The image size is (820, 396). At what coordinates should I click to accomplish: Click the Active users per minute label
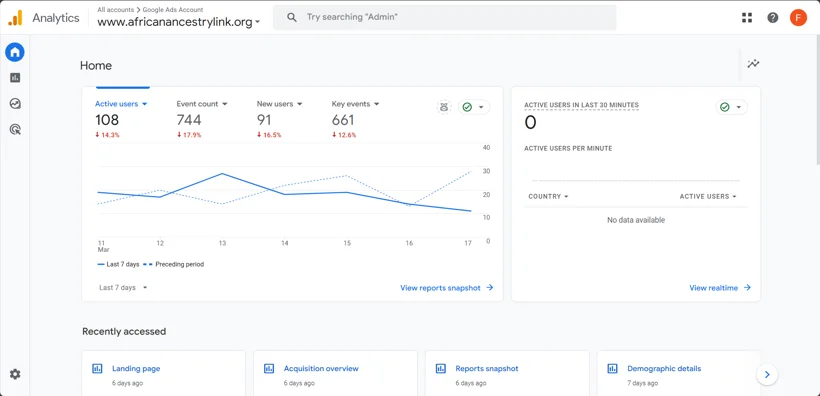click(x=568, y=149)
